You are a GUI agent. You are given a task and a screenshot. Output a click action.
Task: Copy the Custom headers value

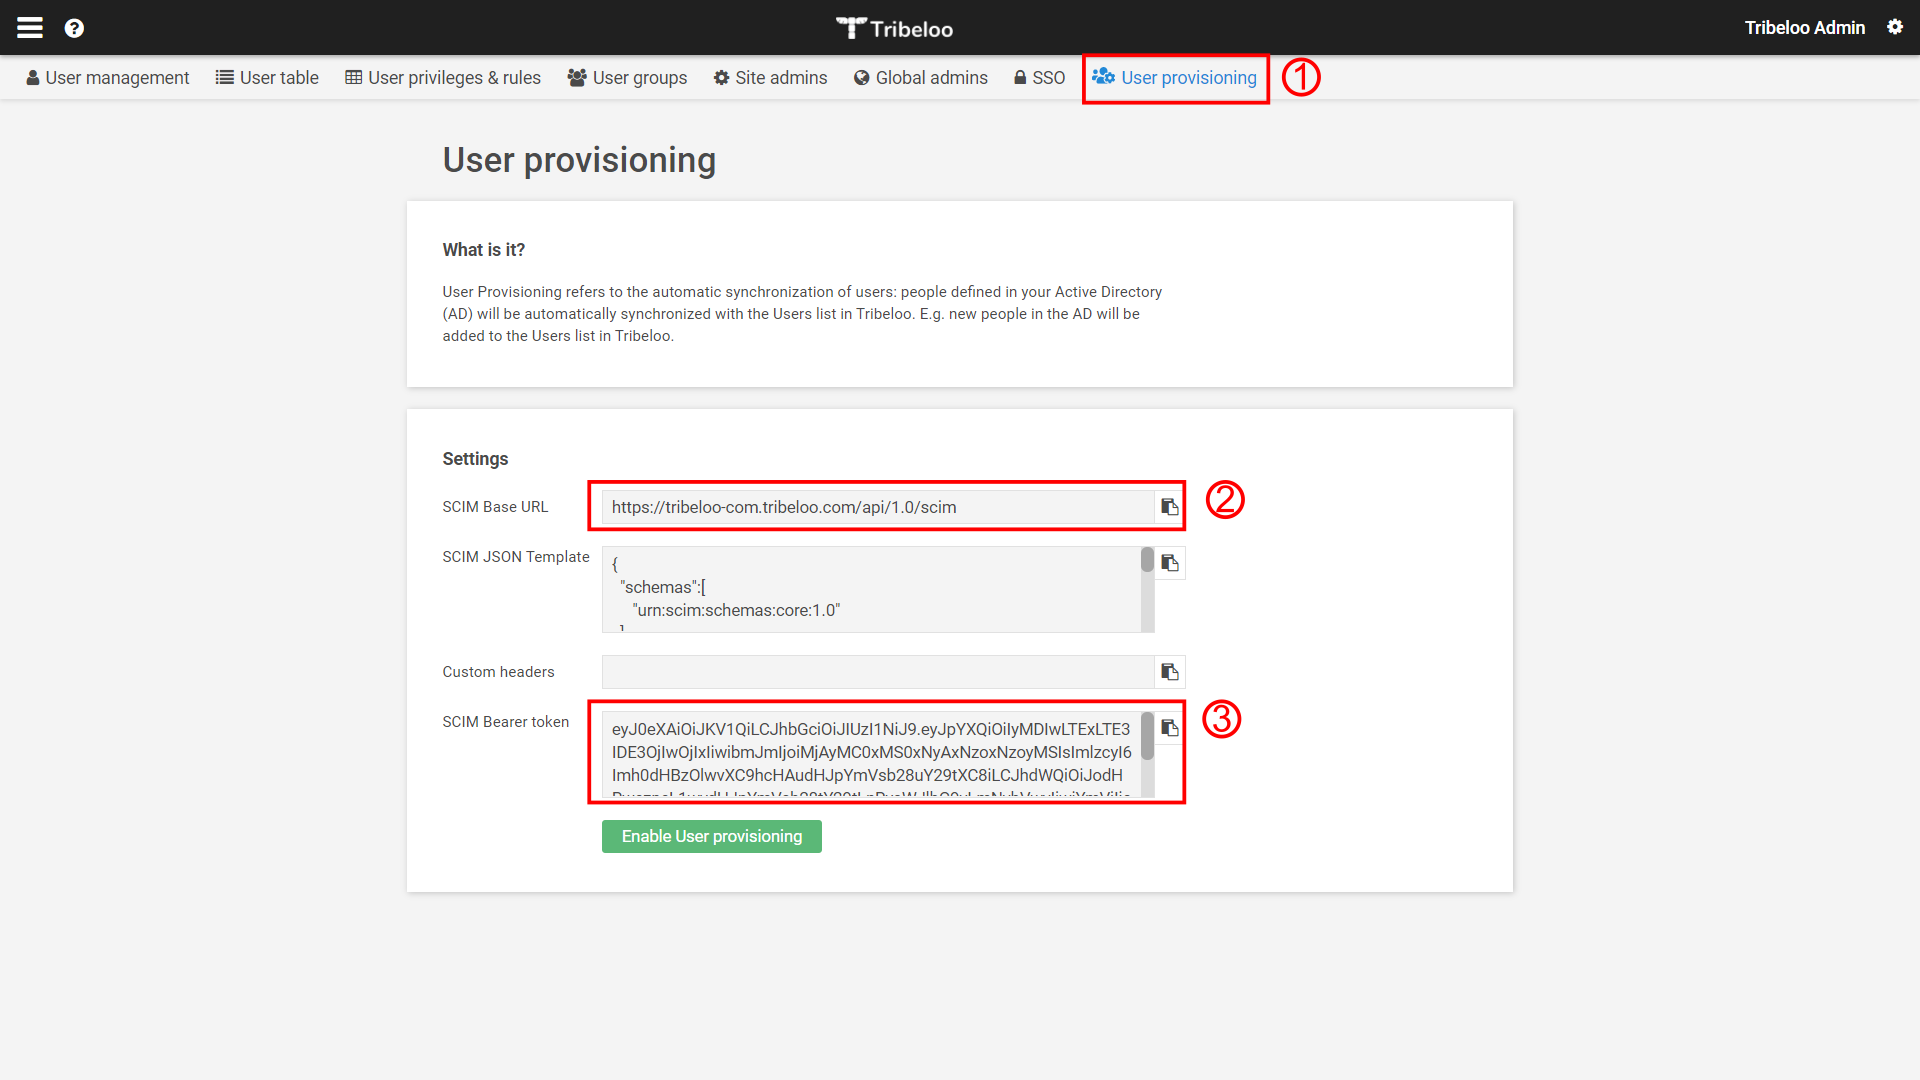(x=1169, y=672)
